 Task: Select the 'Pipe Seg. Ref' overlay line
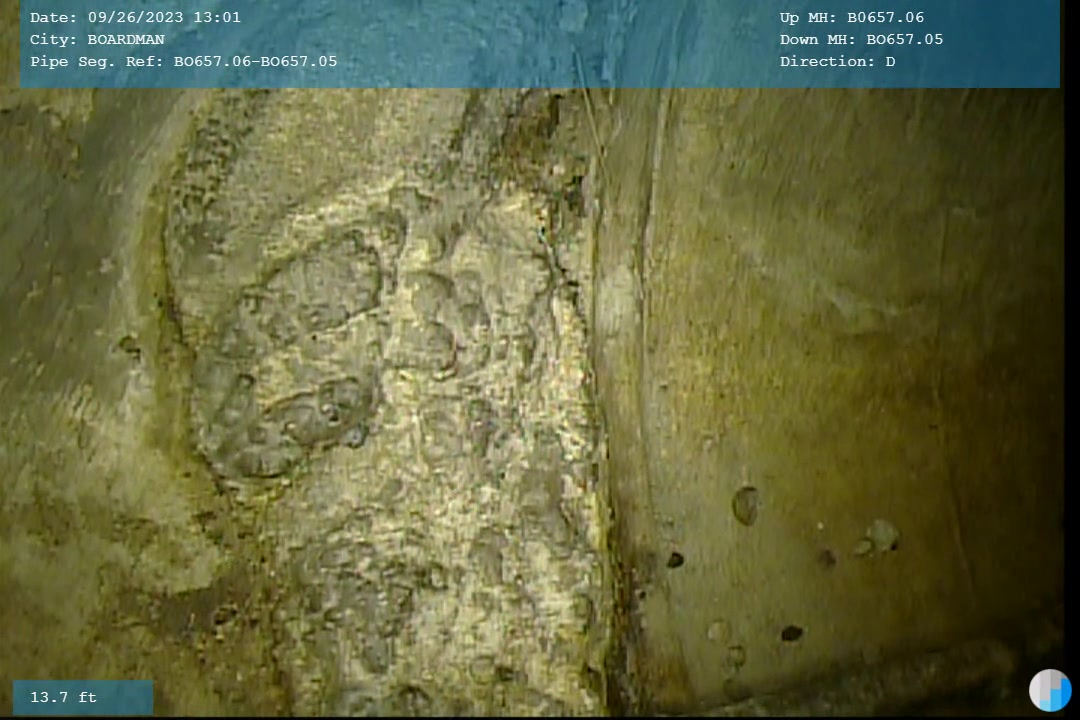tap(183, 61)
